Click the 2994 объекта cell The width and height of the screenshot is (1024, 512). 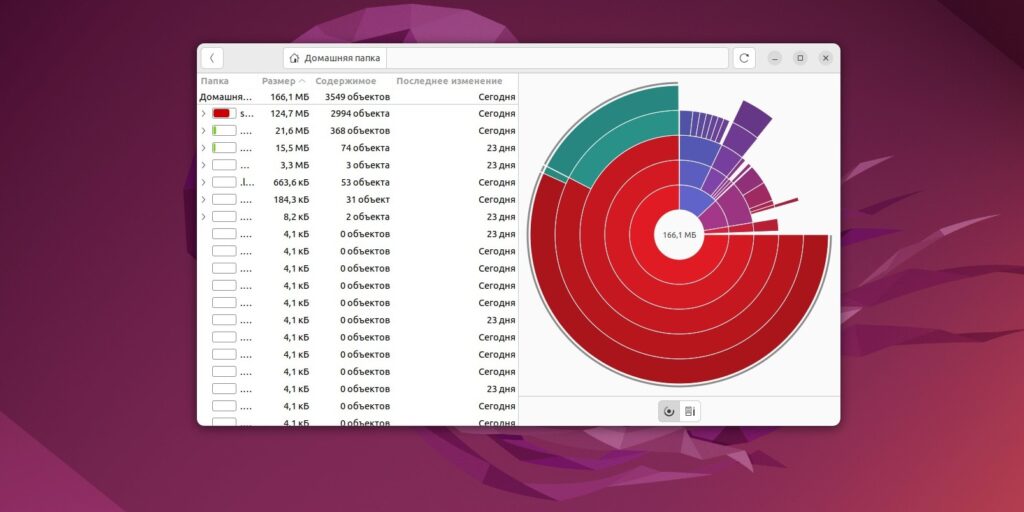(360, 114)
